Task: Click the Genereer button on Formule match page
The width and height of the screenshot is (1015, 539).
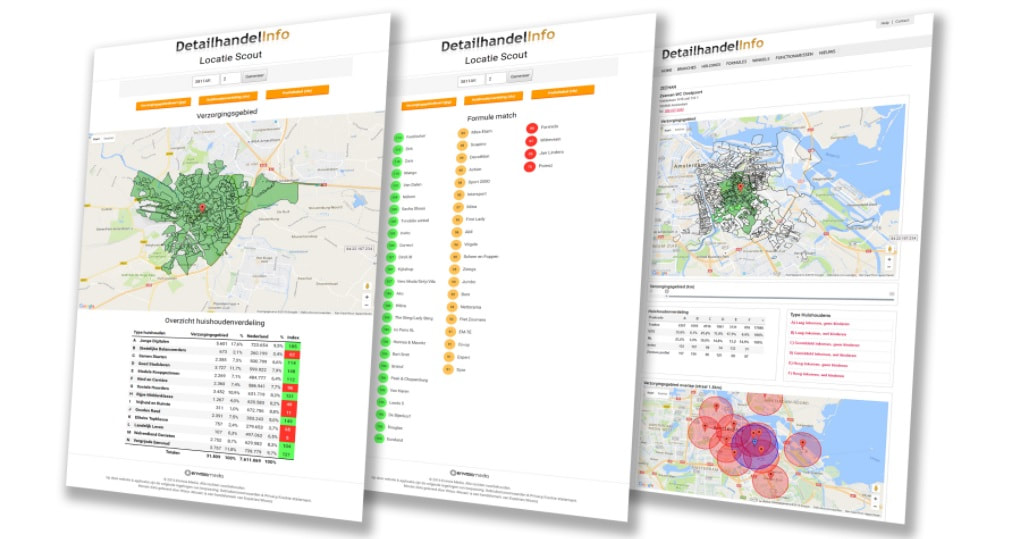Action: [519, 76]
